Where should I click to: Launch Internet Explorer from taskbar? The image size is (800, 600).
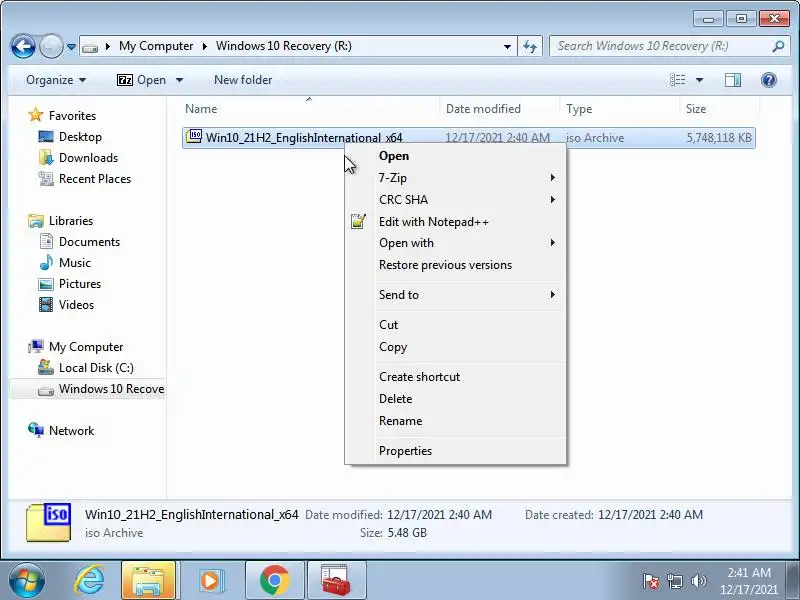[90, 581]
